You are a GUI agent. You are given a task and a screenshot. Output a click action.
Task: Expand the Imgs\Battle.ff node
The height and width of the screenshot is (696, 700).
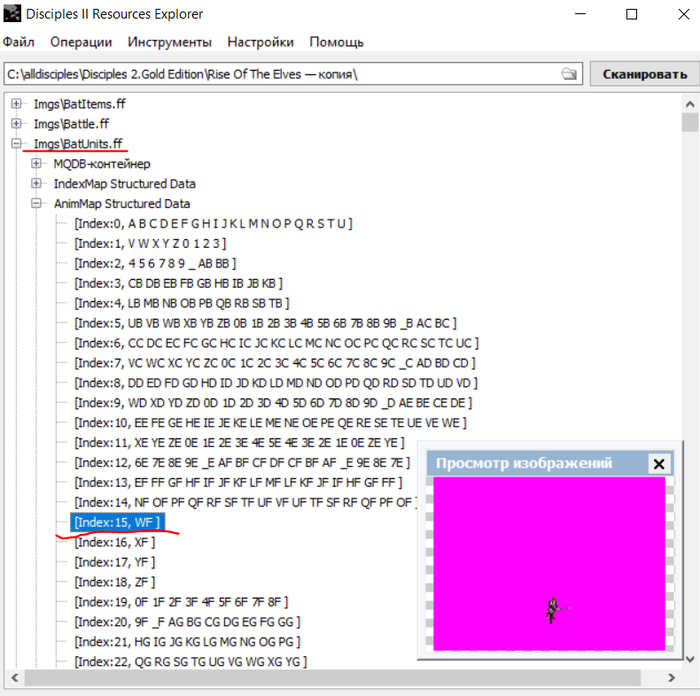pos(17,124)
